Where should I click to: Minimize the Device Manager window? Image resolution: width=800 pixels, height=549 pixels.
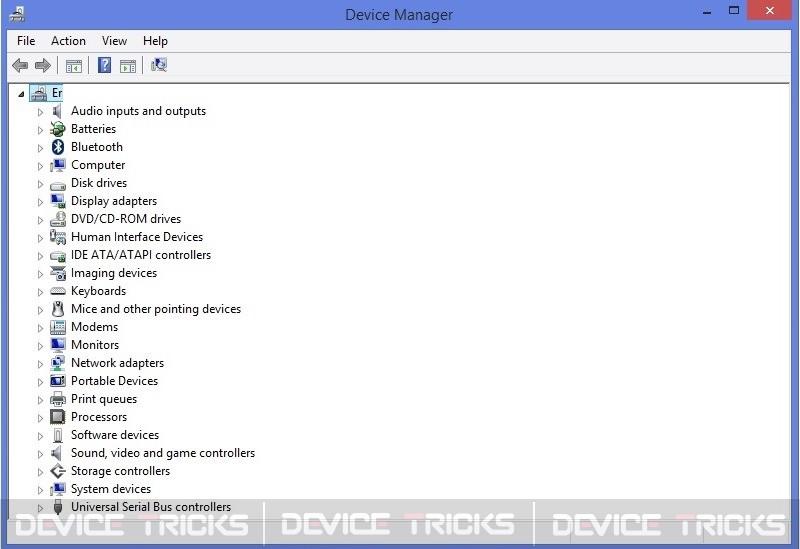coord(707,11)
